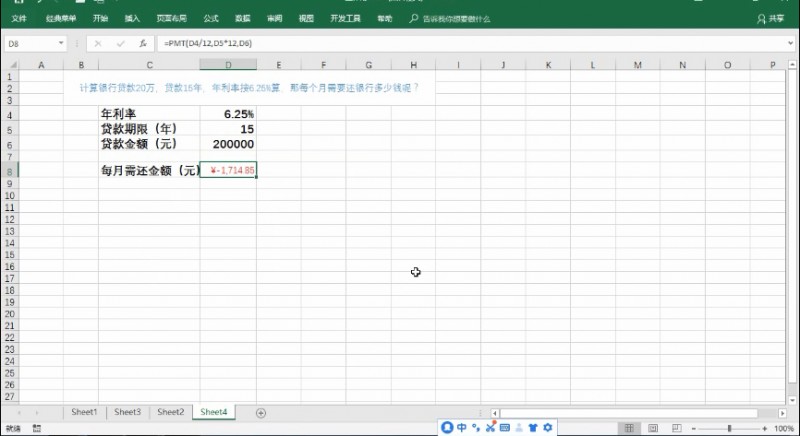Select column A header

(41, 65)
